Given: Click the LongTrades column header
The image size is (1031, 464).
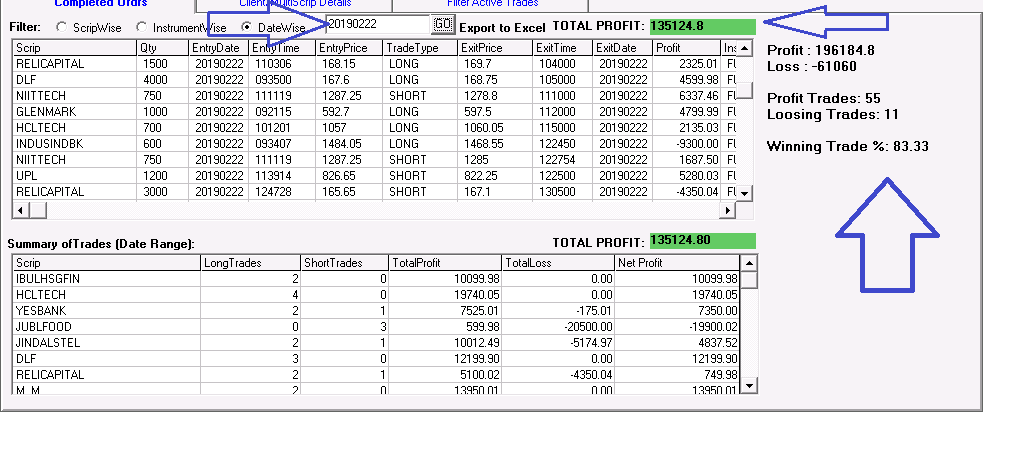Looking at the screenshot, I should point(250,263).
